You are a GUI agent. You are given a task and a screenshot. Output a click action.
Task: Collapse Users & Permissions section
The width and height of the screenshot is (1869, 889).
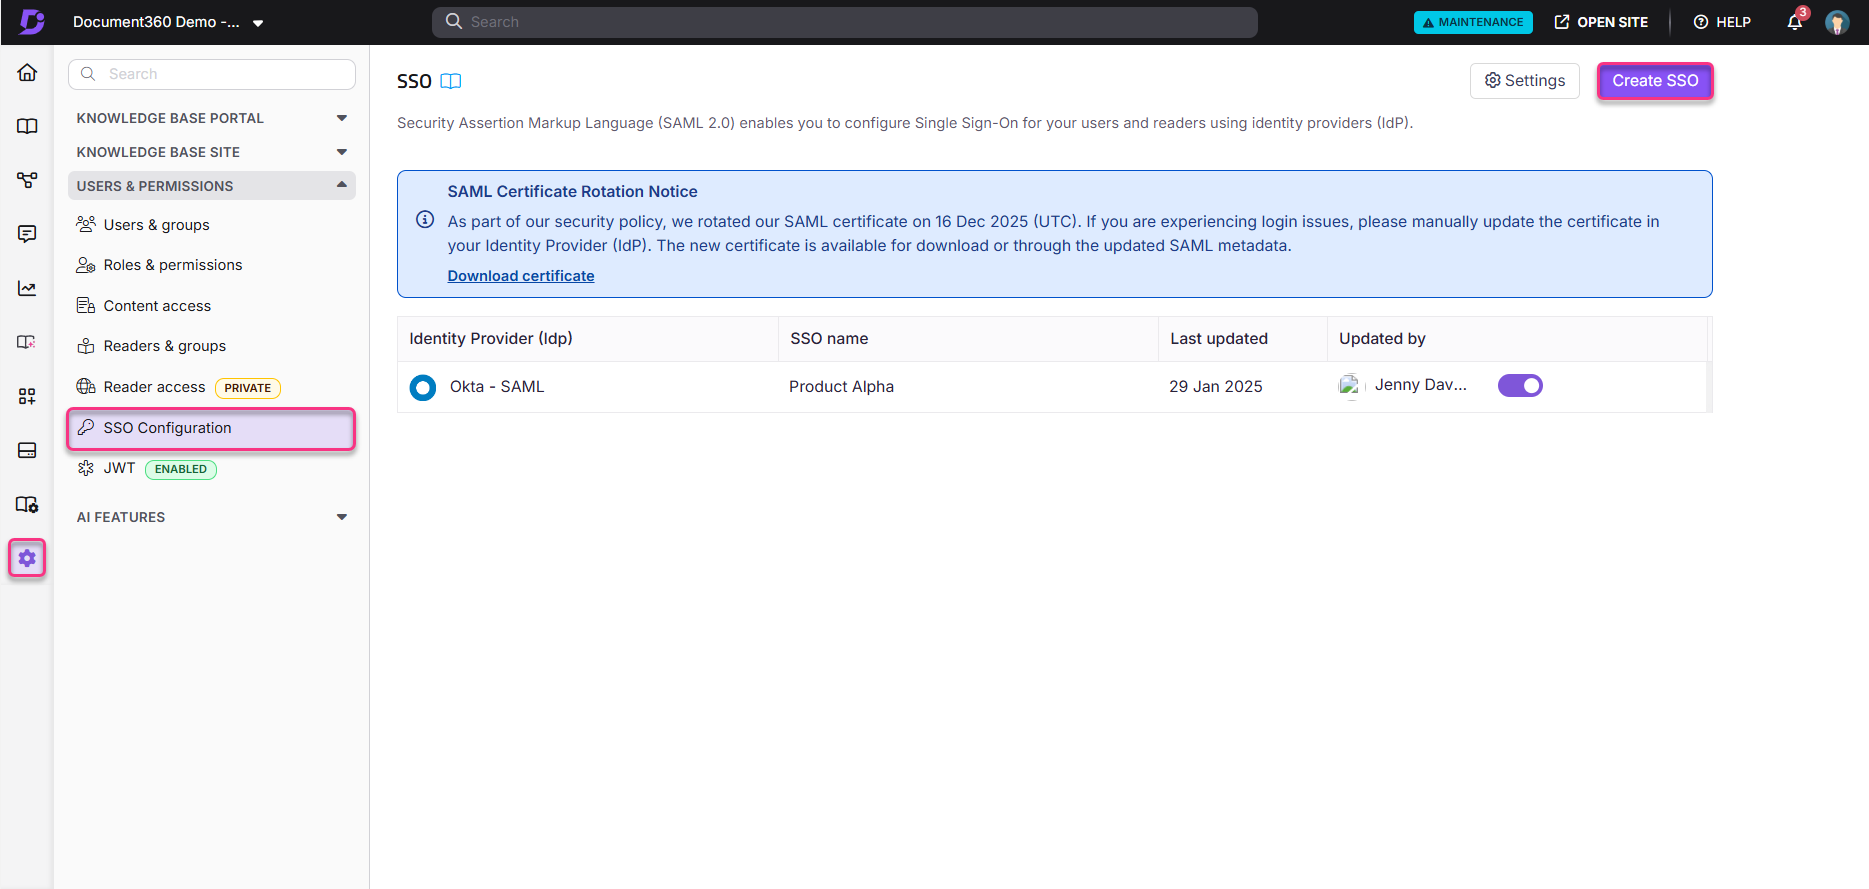click(211, 186)
